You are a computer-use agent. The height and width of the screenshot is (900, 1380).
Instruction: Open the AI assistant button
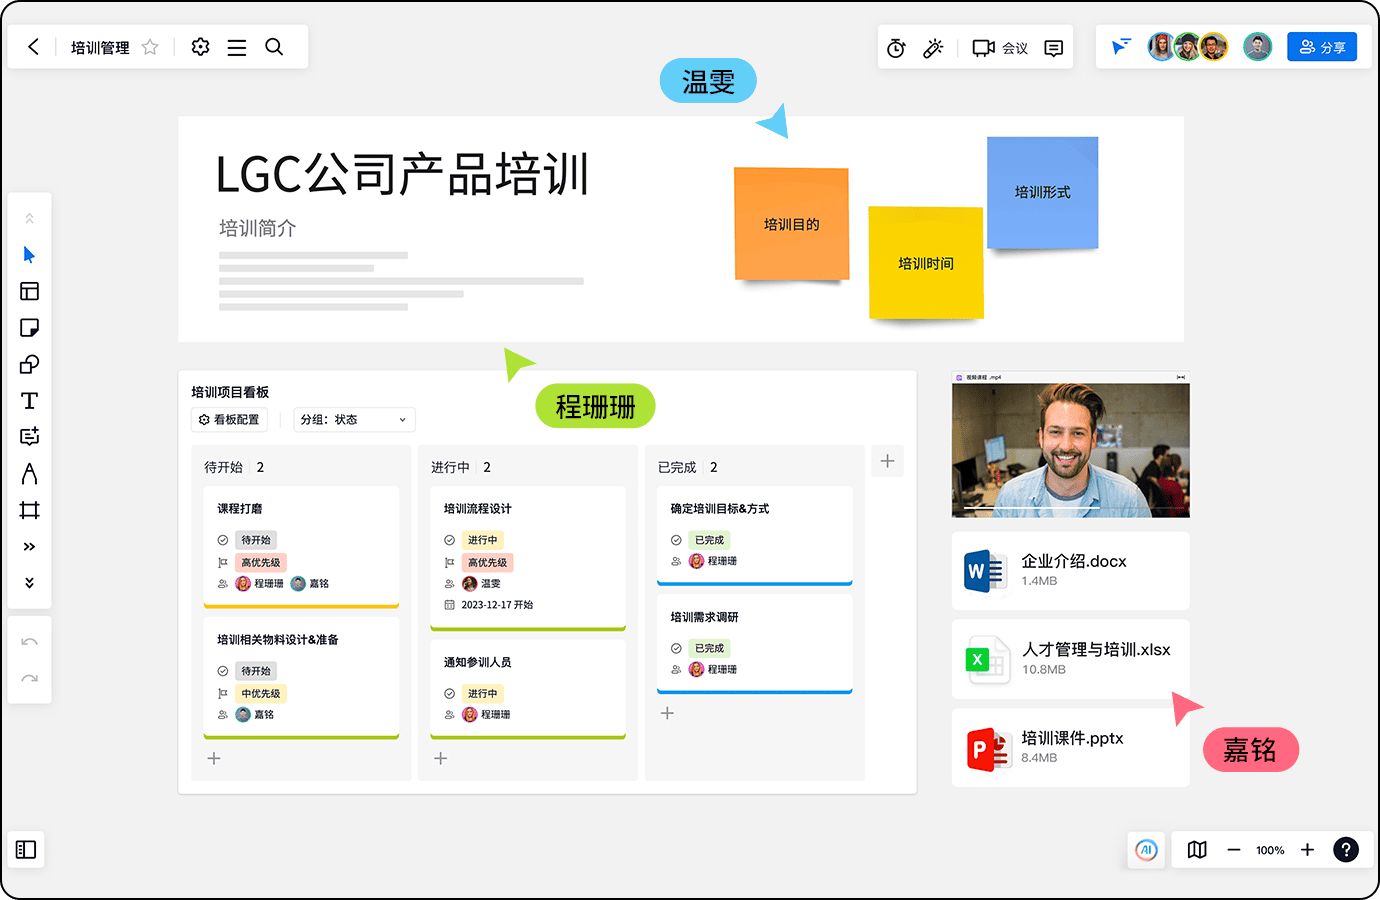coord(1146,850)
